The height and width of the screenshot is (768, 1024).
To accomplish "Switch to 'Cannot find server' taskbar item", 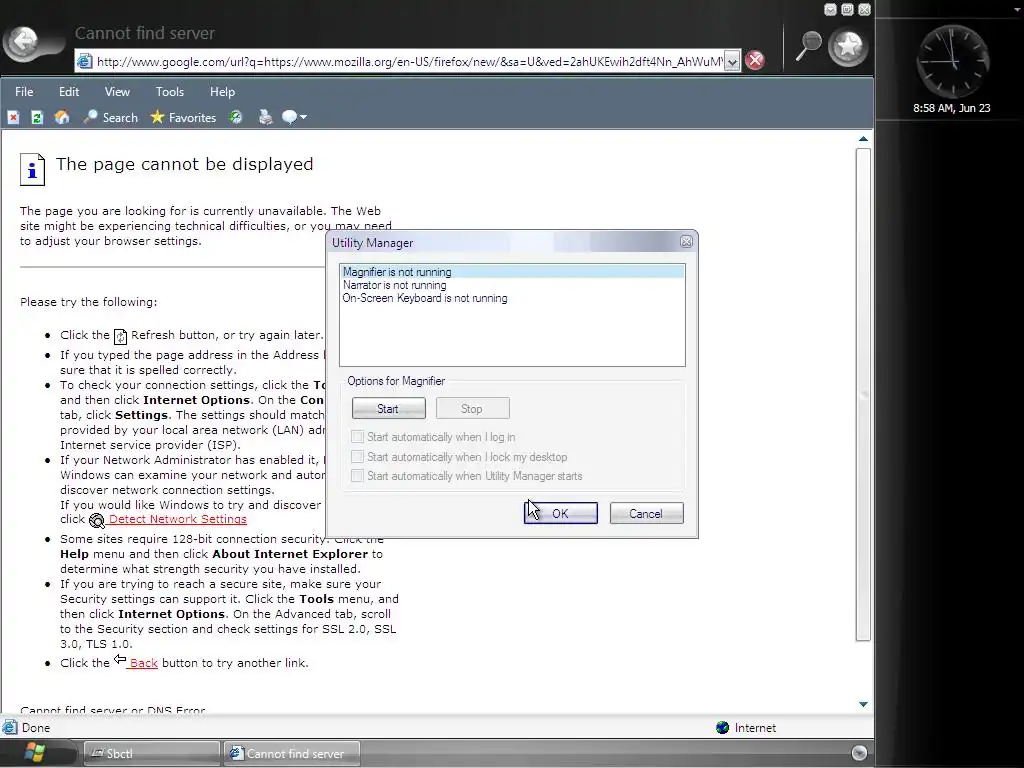I will tap(292, 754).
